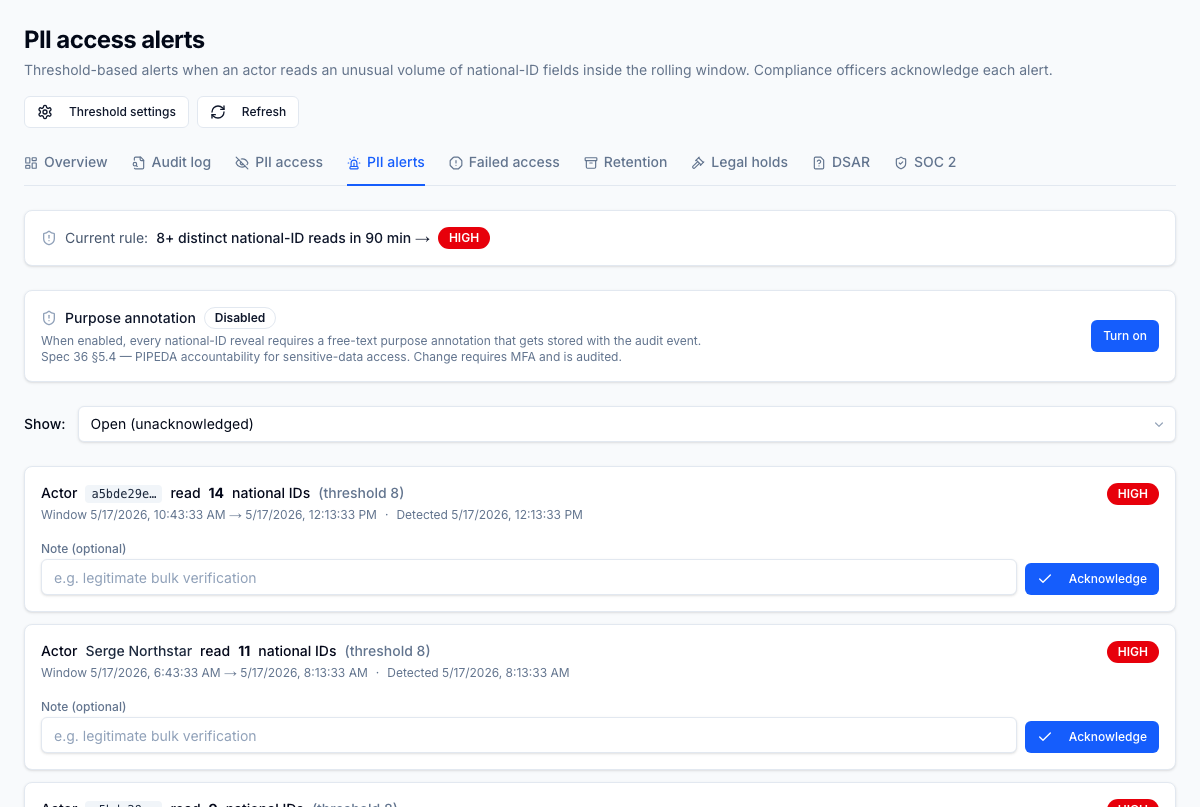Focus the note field for actor a5bde29e
This screenshot has height=807, width=1200.
[x=529, y=578]
